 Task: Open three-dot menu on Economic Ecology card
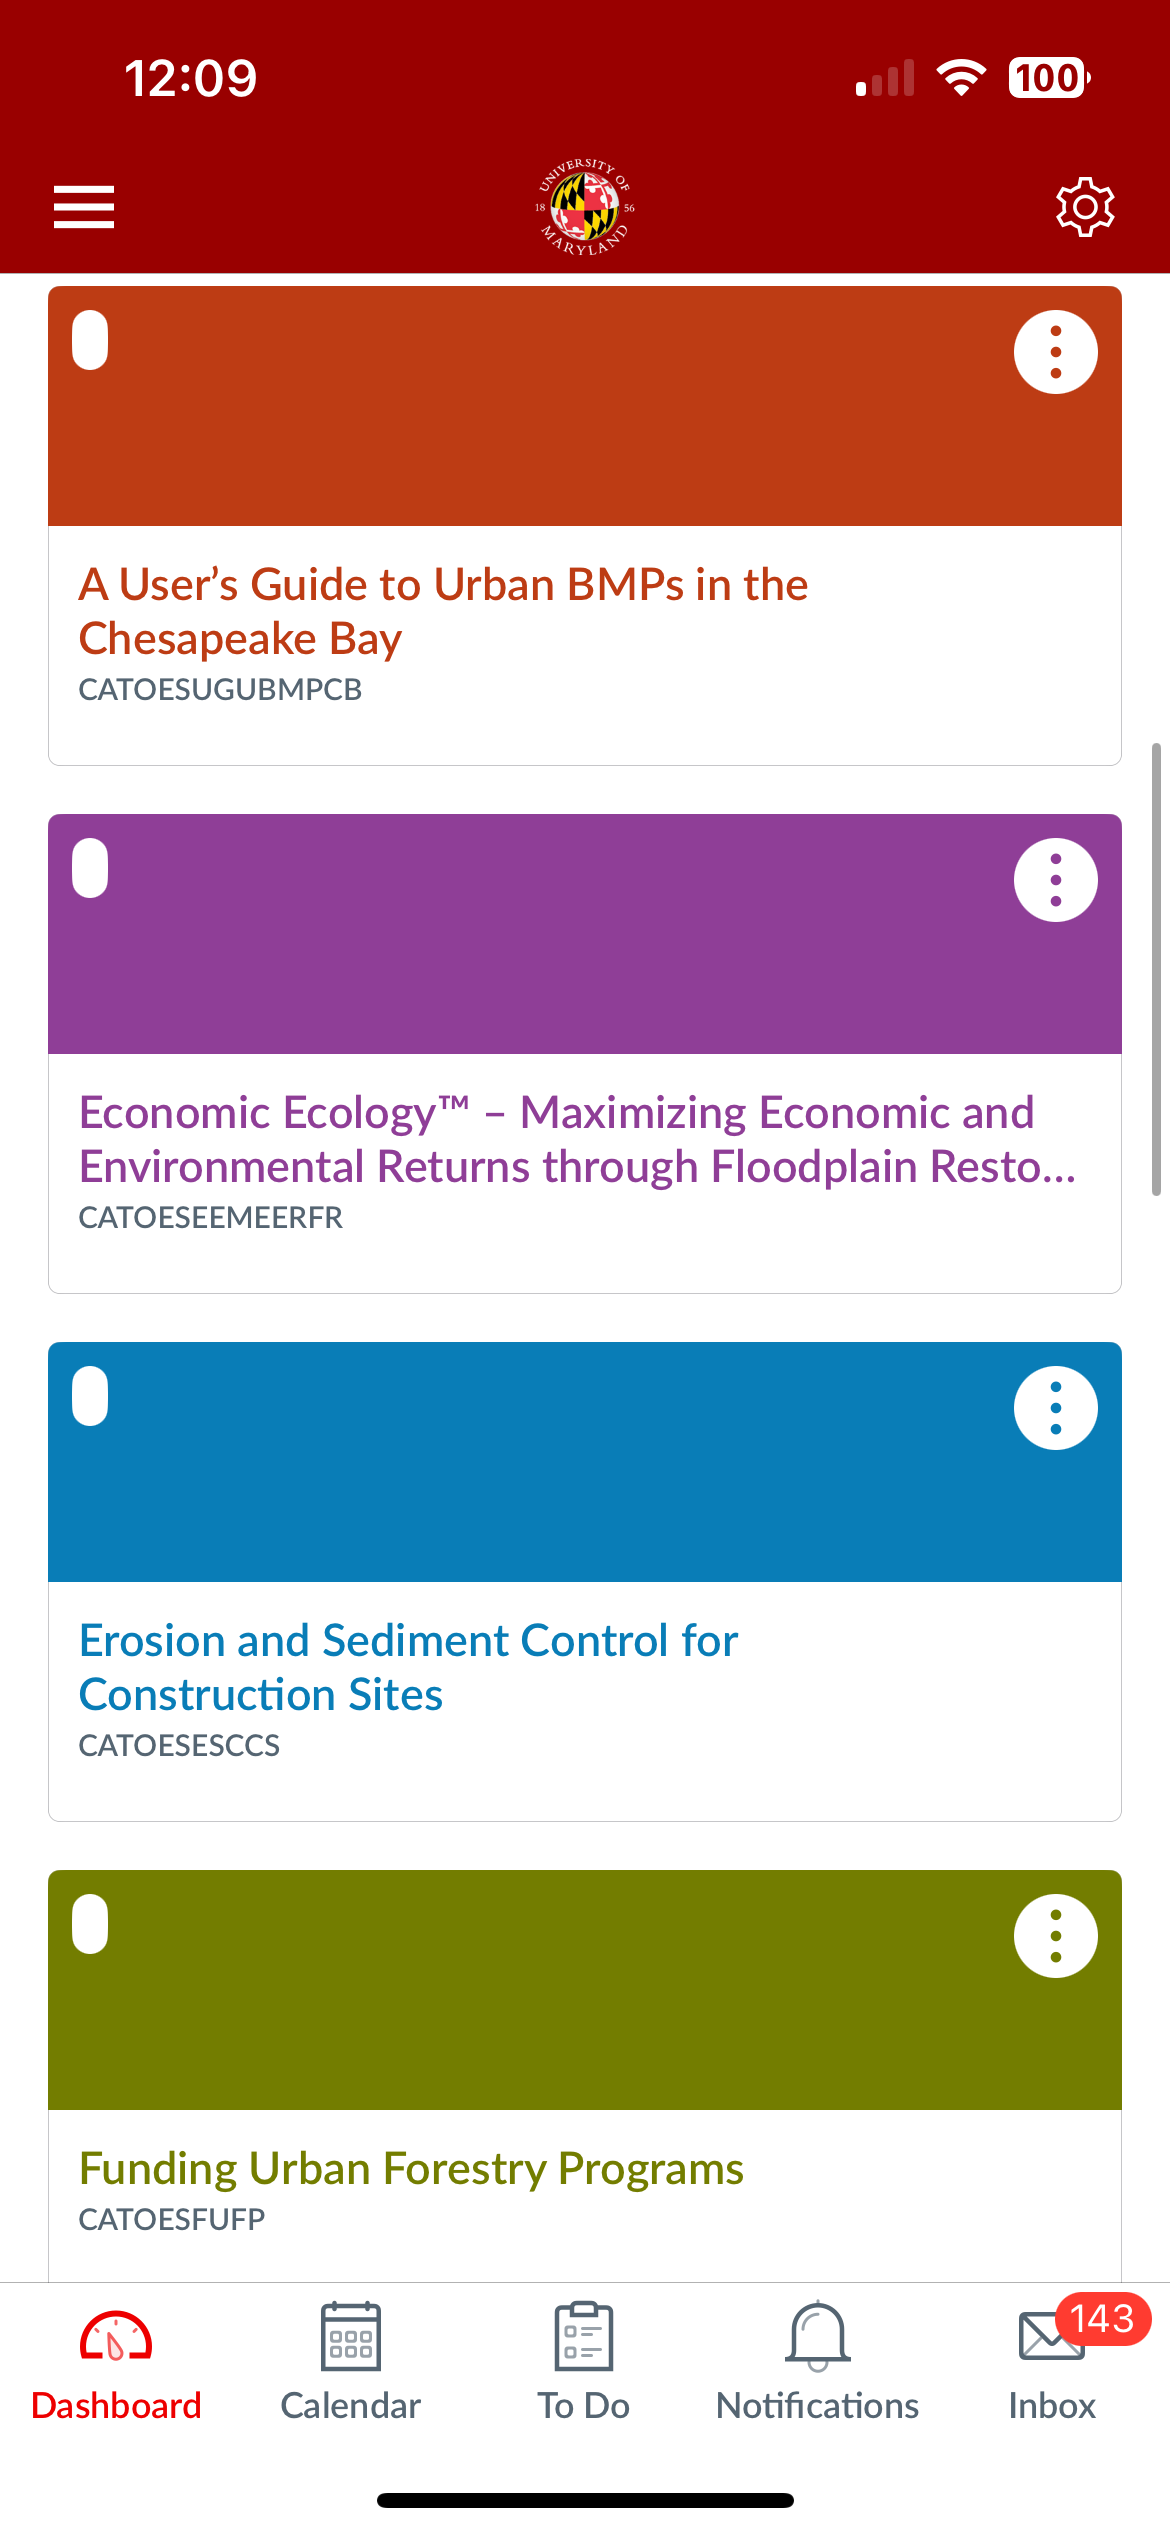click(x=1056, y=880)
